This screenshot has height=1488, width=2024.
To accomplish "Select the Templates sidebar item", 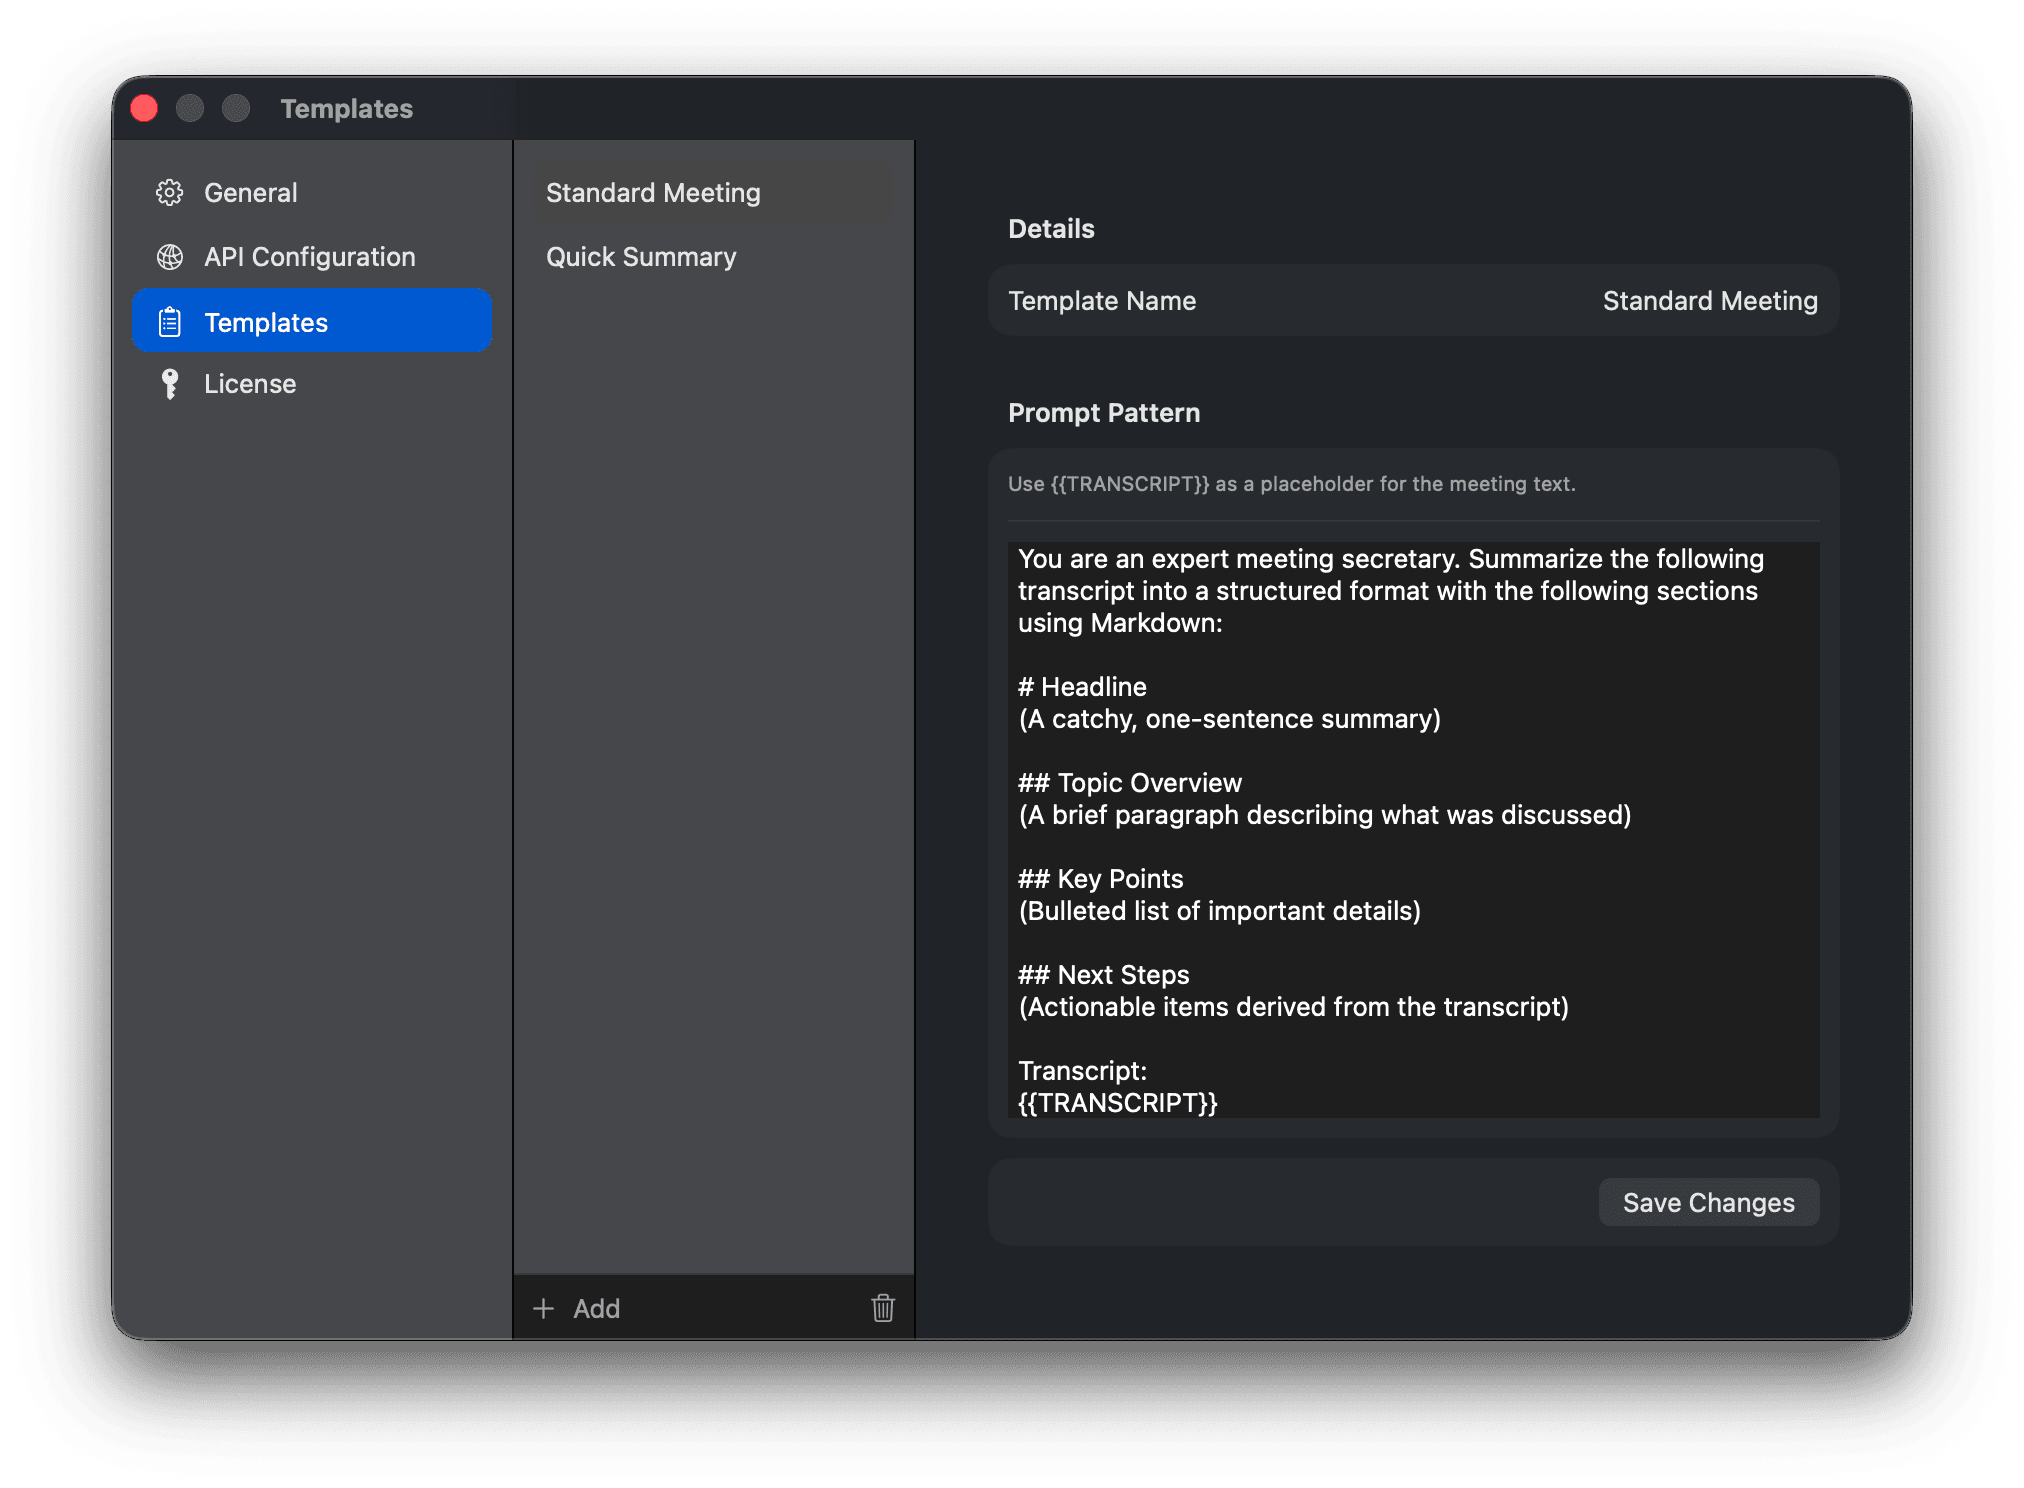I will point(266,322).
